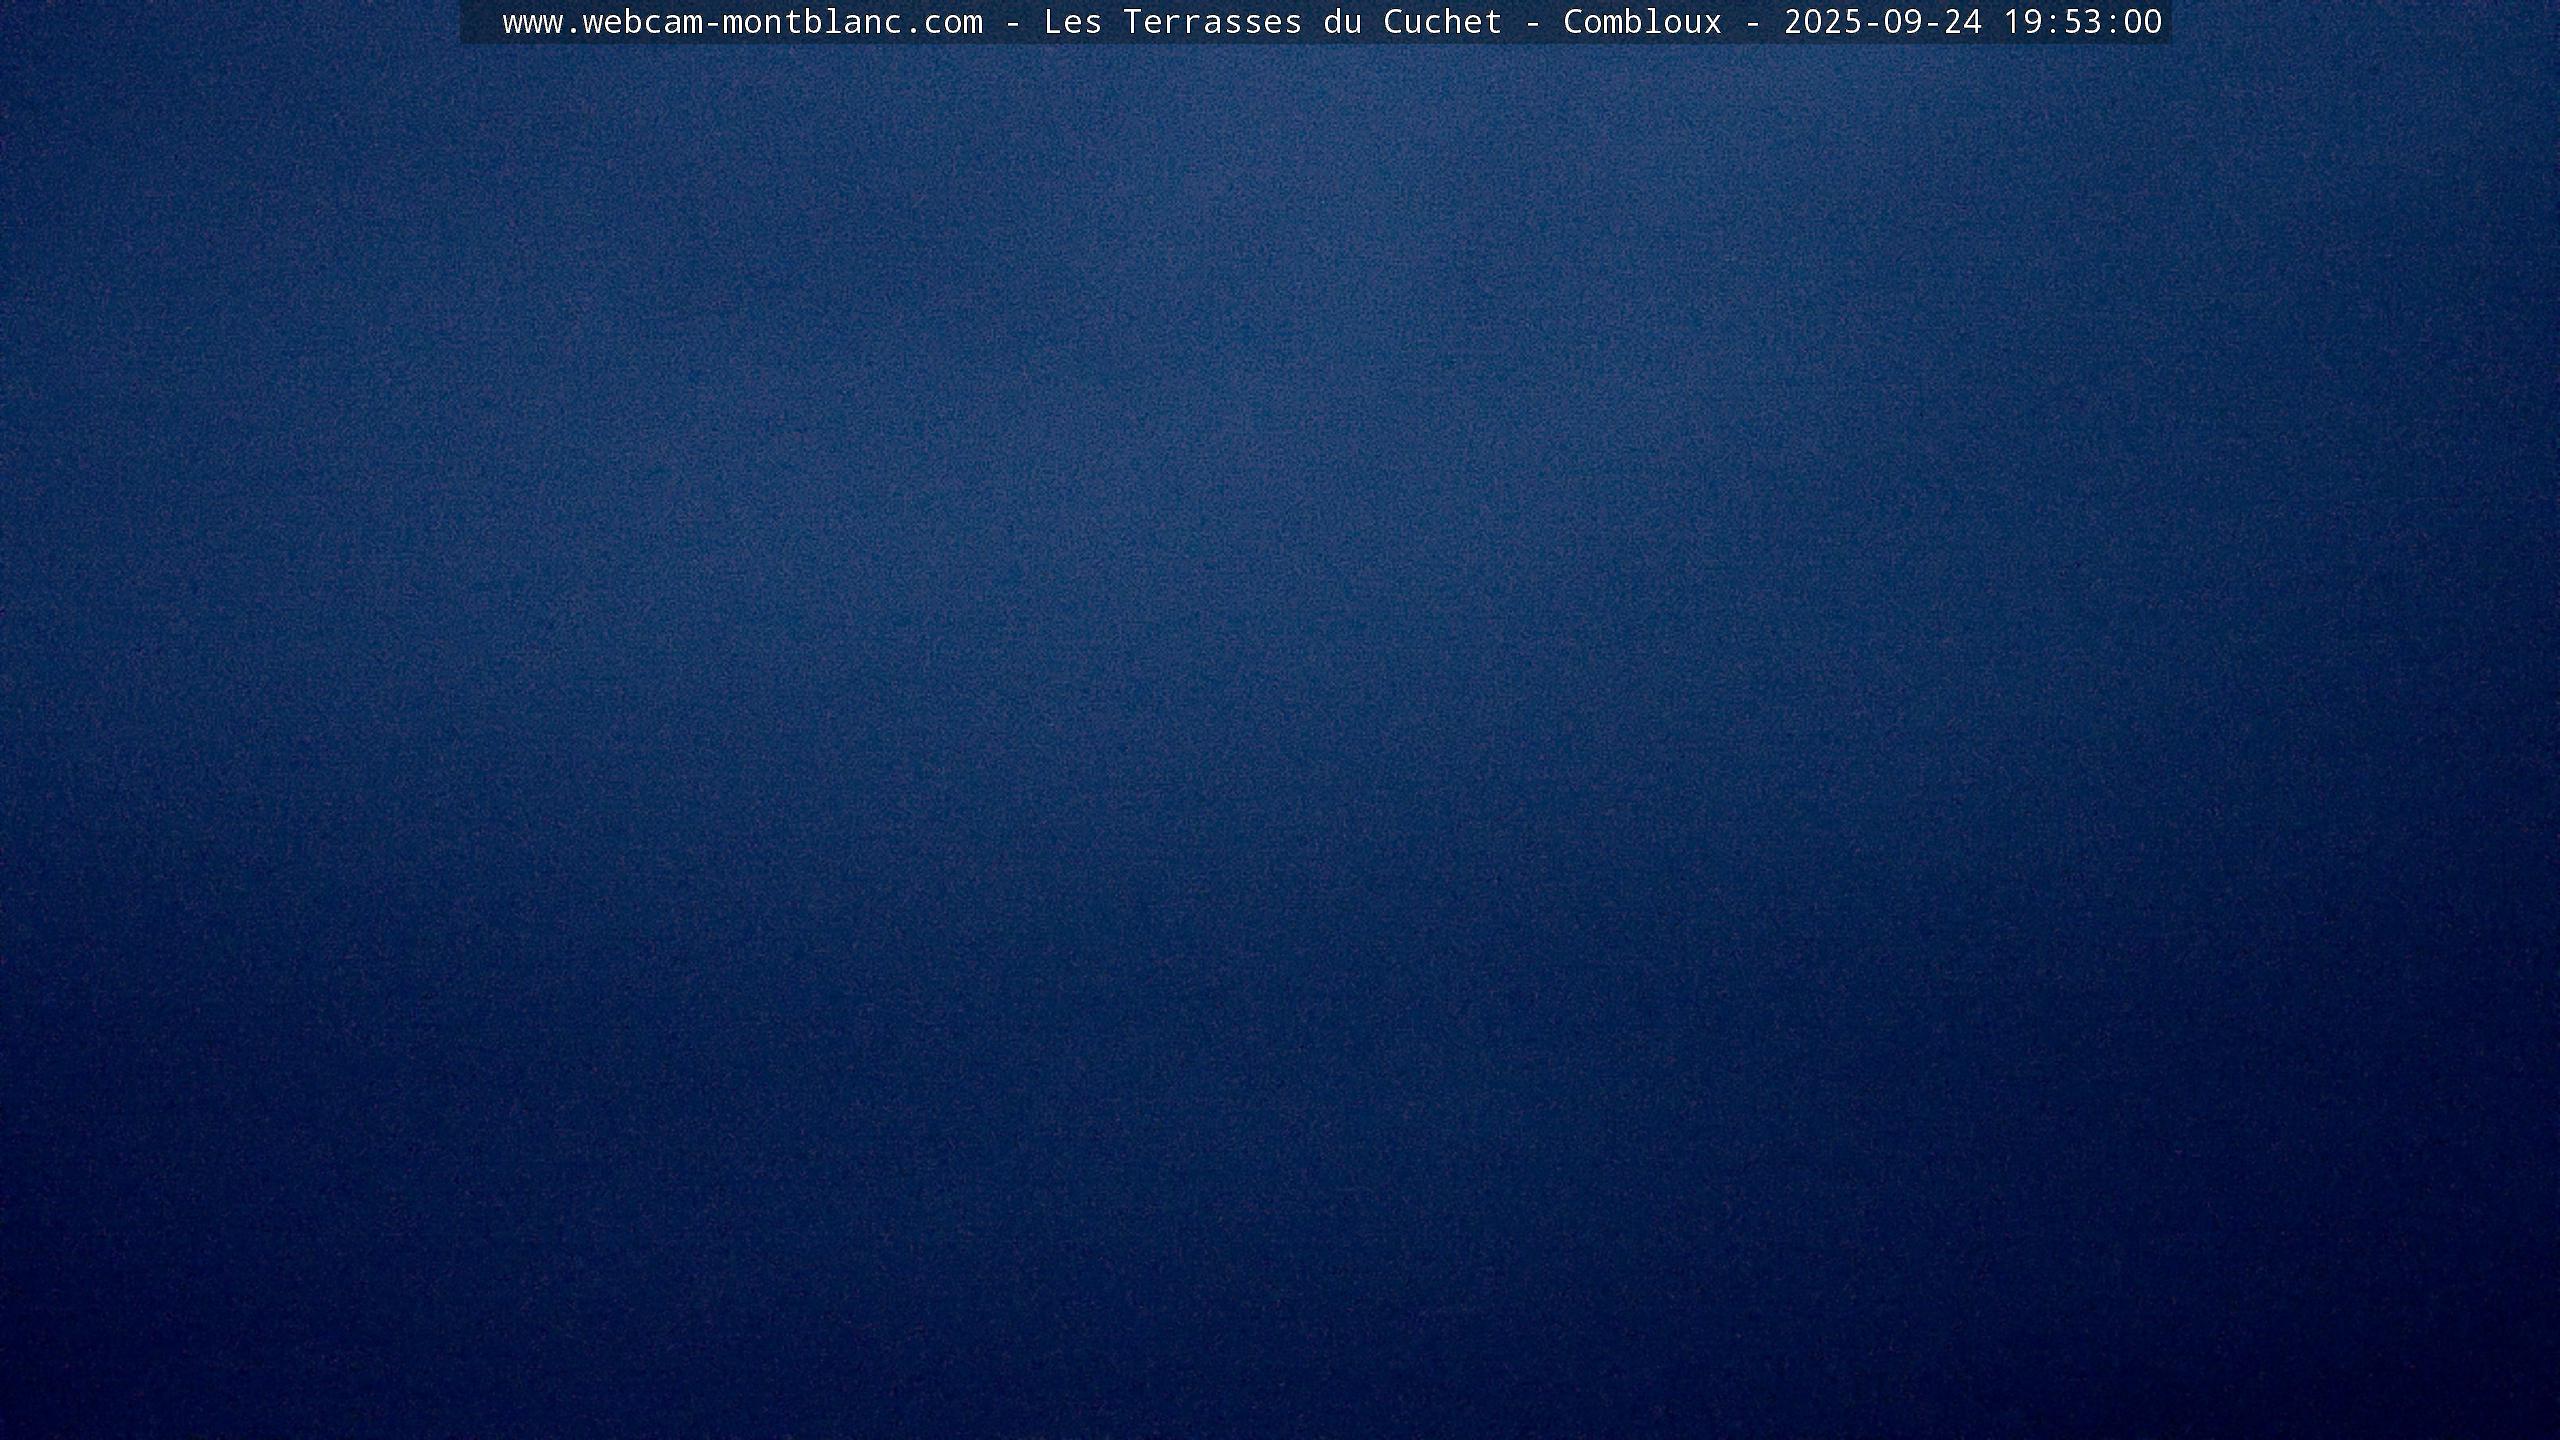Click the dash between Cuchet and Combloux
This screenshot has height=1440, width=2560.
click(x=1532, y=22)
